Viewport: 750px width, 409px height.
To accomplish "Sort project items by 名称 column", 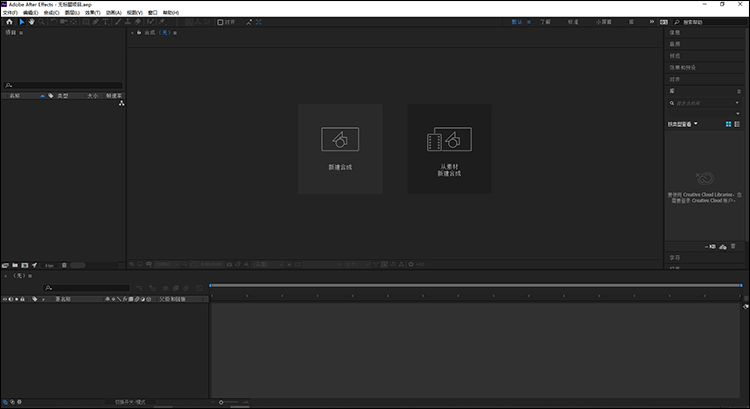I will pyautogui.click(x=15, y=96).
